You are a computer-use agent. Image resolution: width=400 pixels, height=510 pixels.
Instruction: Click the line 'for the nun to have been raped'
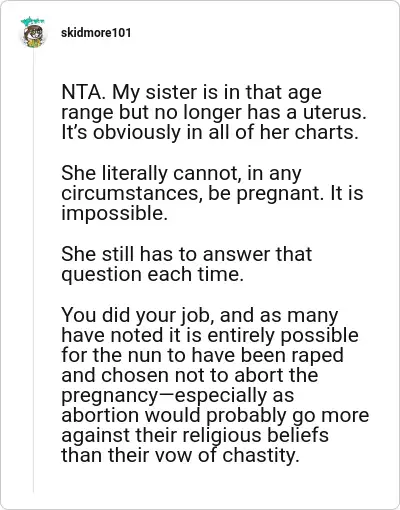[x=202, y=355]
